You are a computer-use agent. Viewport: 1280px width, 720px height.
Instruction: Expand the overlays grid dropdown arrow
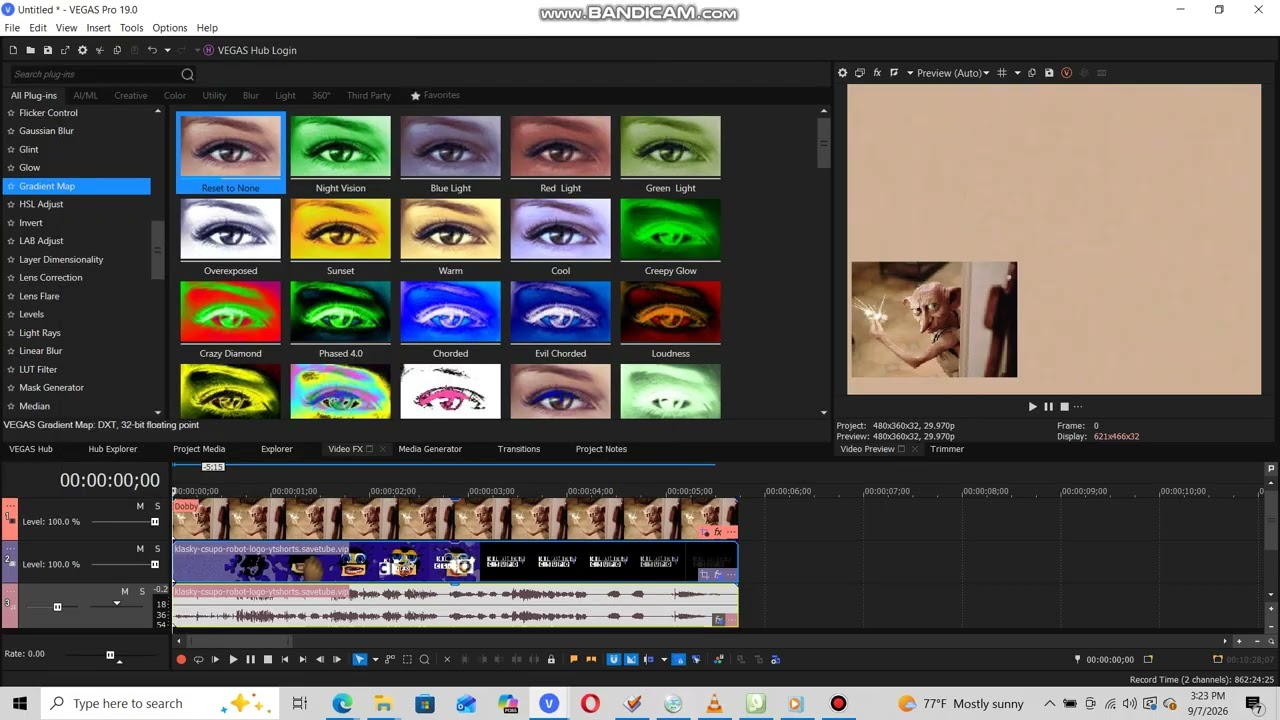(x=1017, y=73)
